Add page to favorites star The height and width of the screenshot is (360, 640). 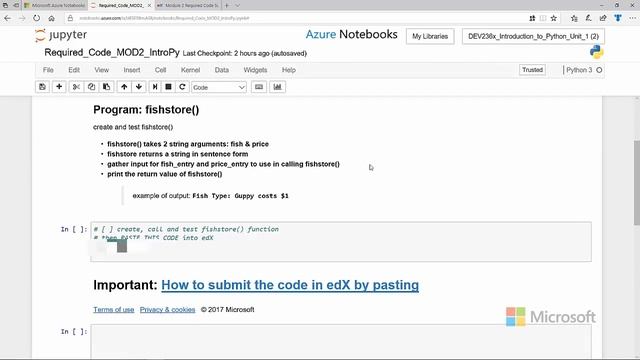click(553, 18)
